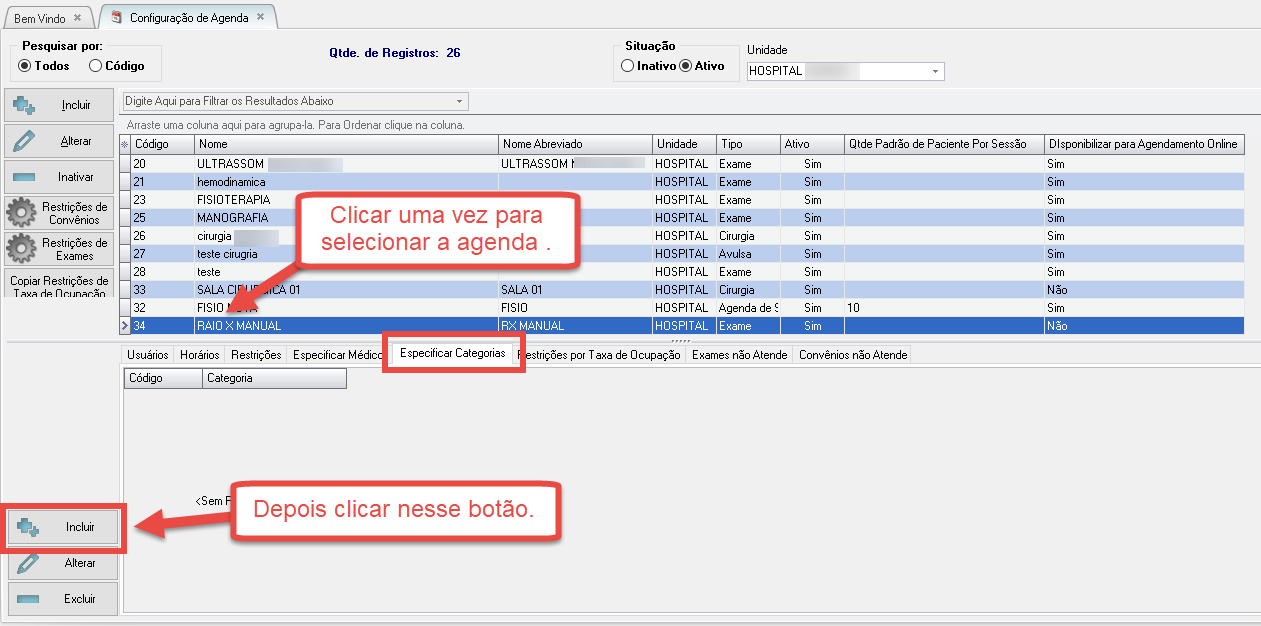Switch to the Bem Vindo tab
Image resolution: width=1261 pixels, height=626 pixels.
point(39,19)
